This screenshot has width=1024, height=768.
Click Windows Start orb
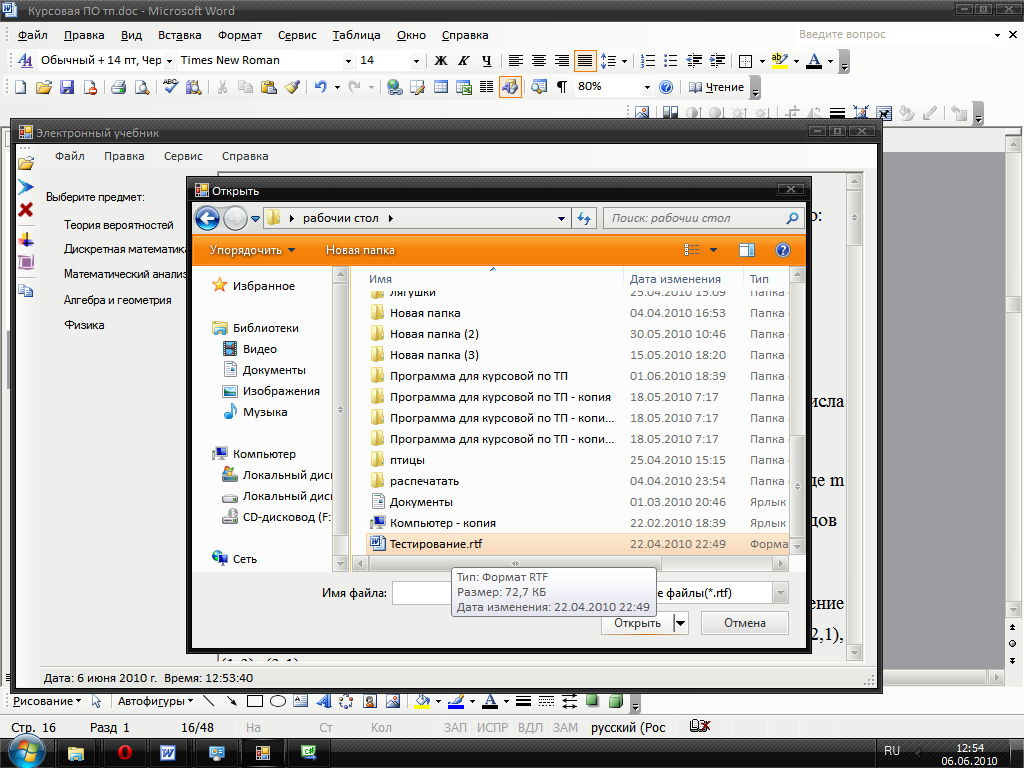coord(25,752)
